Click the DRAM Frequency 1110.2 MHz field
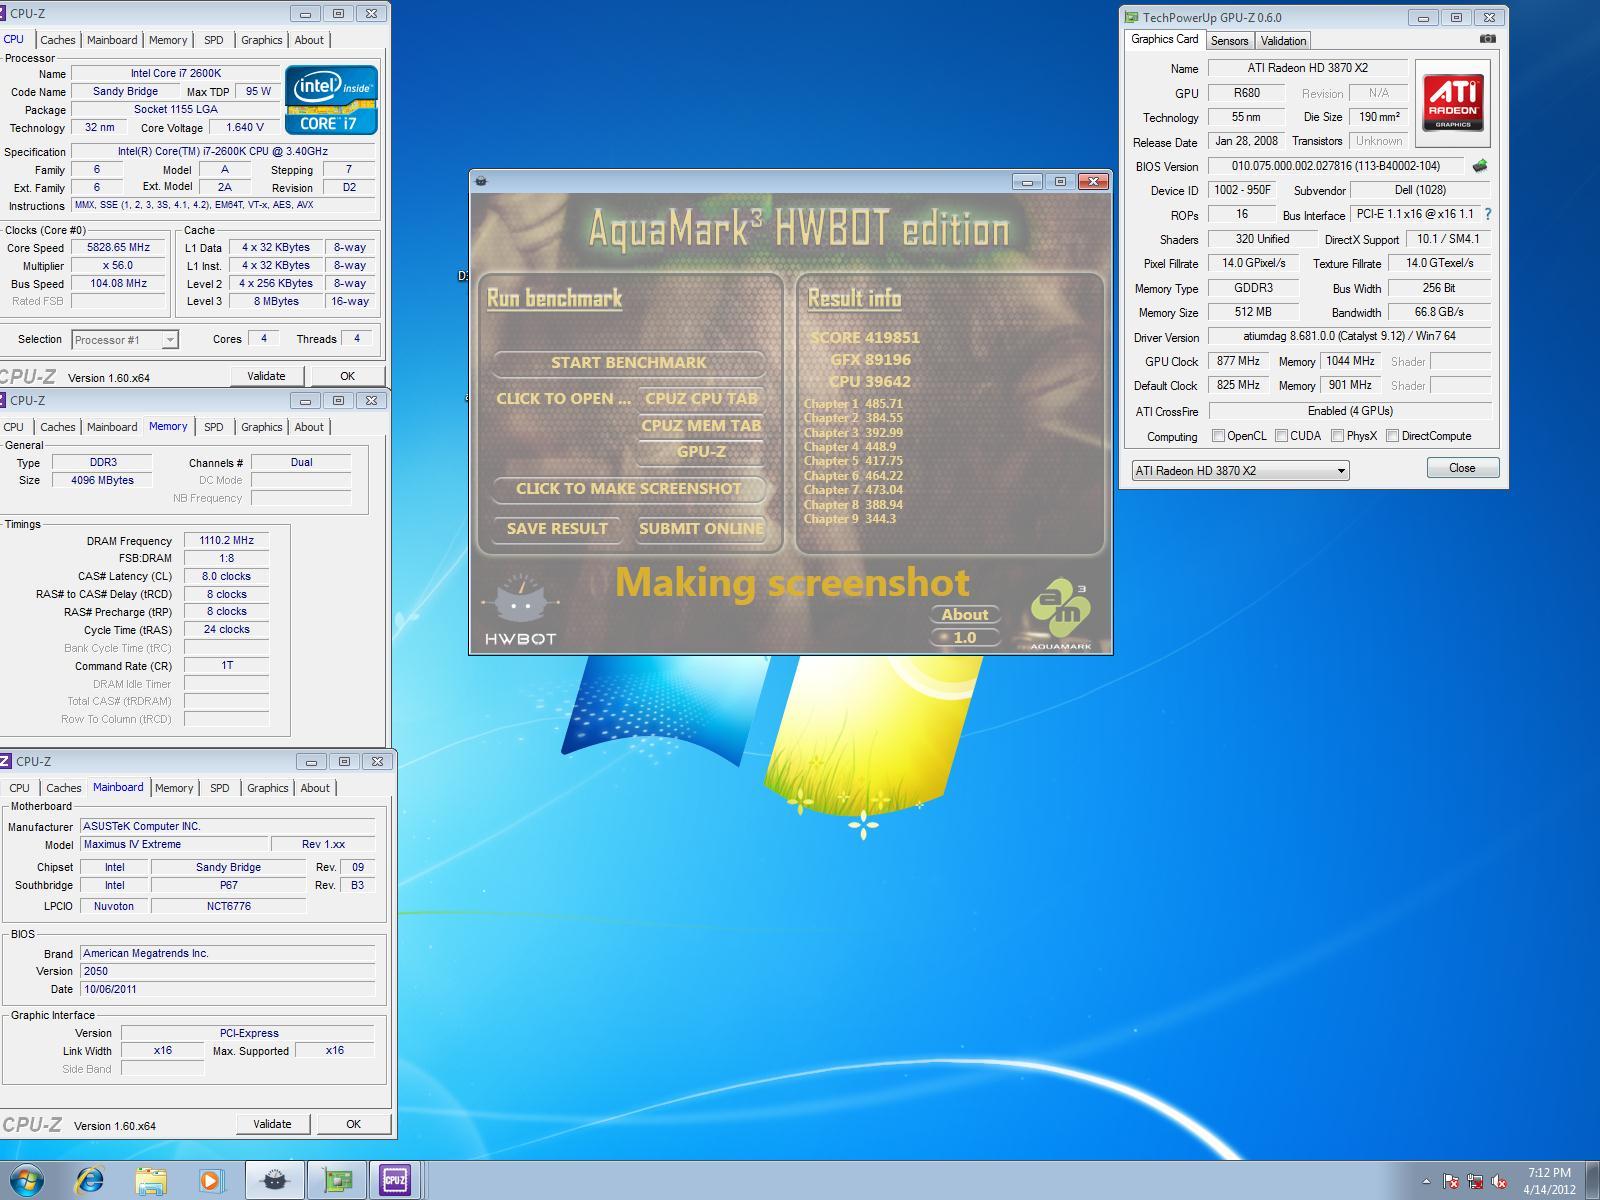 (226, 541)
